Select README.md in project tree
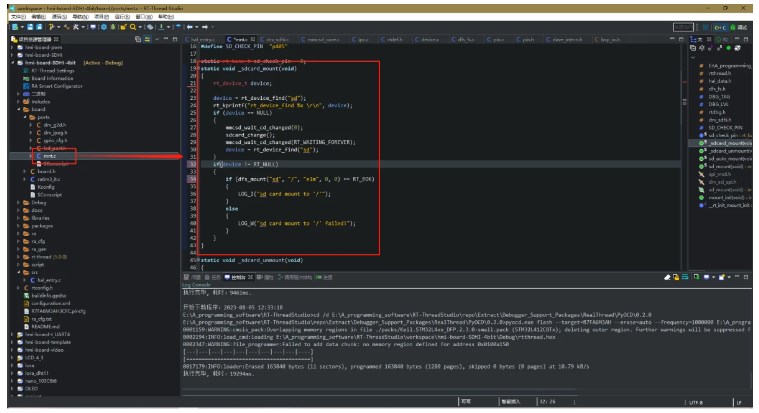759x413 pixels. pyautogui.click(x=45, y=326)
